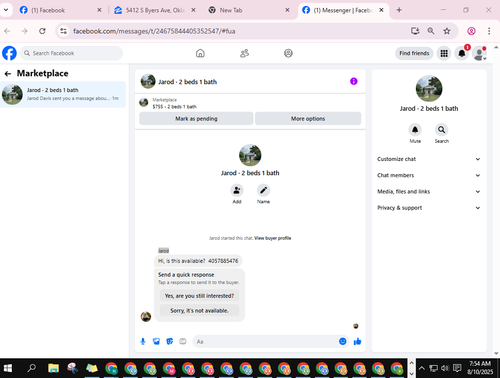Go back in browser history
The width and height of the screenshot is (500, 378).
[7, 31]
